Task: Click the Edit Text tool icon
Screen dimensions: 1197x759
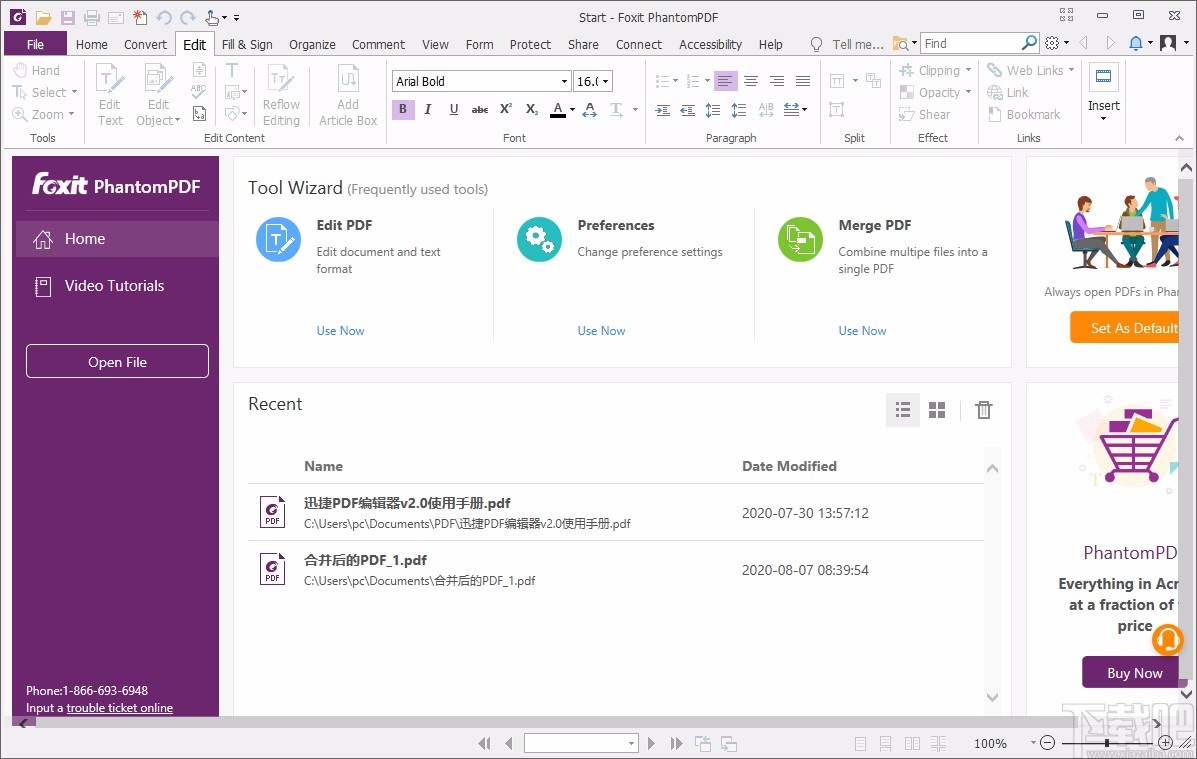Action: 110,95
